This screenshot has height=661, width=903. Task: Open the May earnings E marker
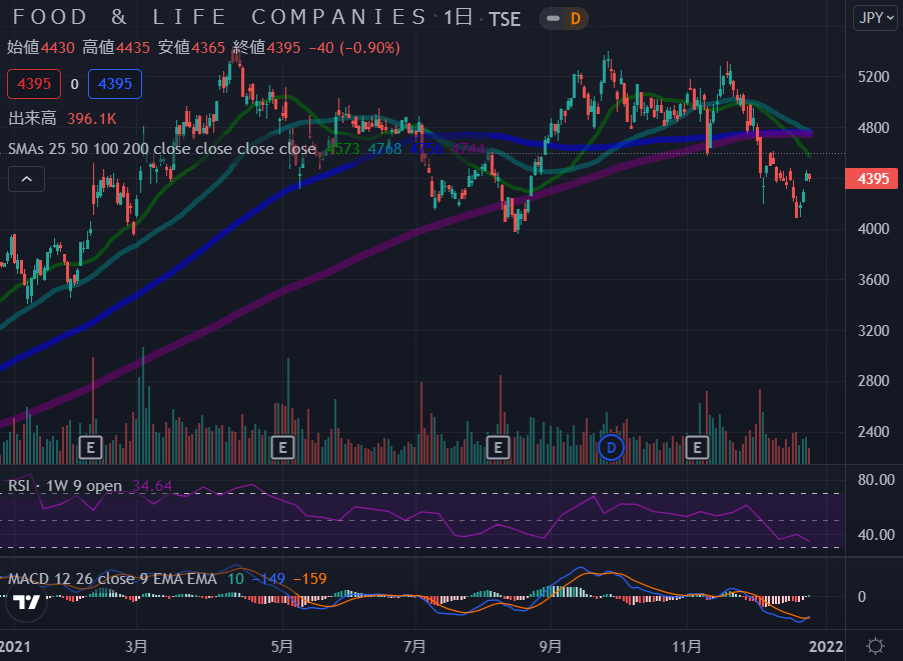(x=283, y=447)
